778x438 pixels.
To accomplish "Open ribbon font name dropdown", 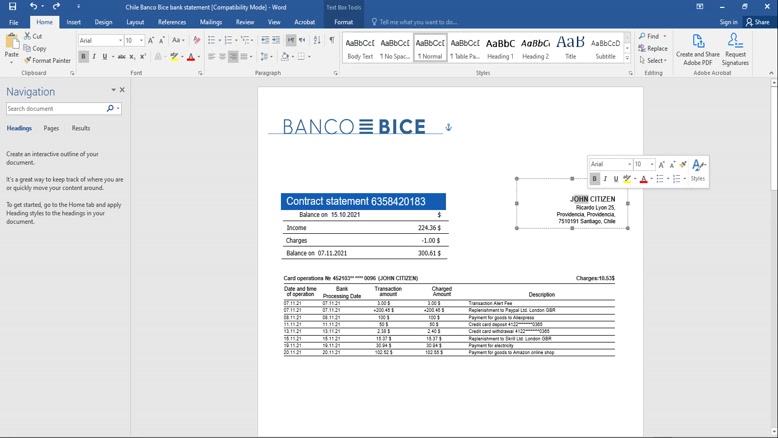I will [x=120, y=40].
